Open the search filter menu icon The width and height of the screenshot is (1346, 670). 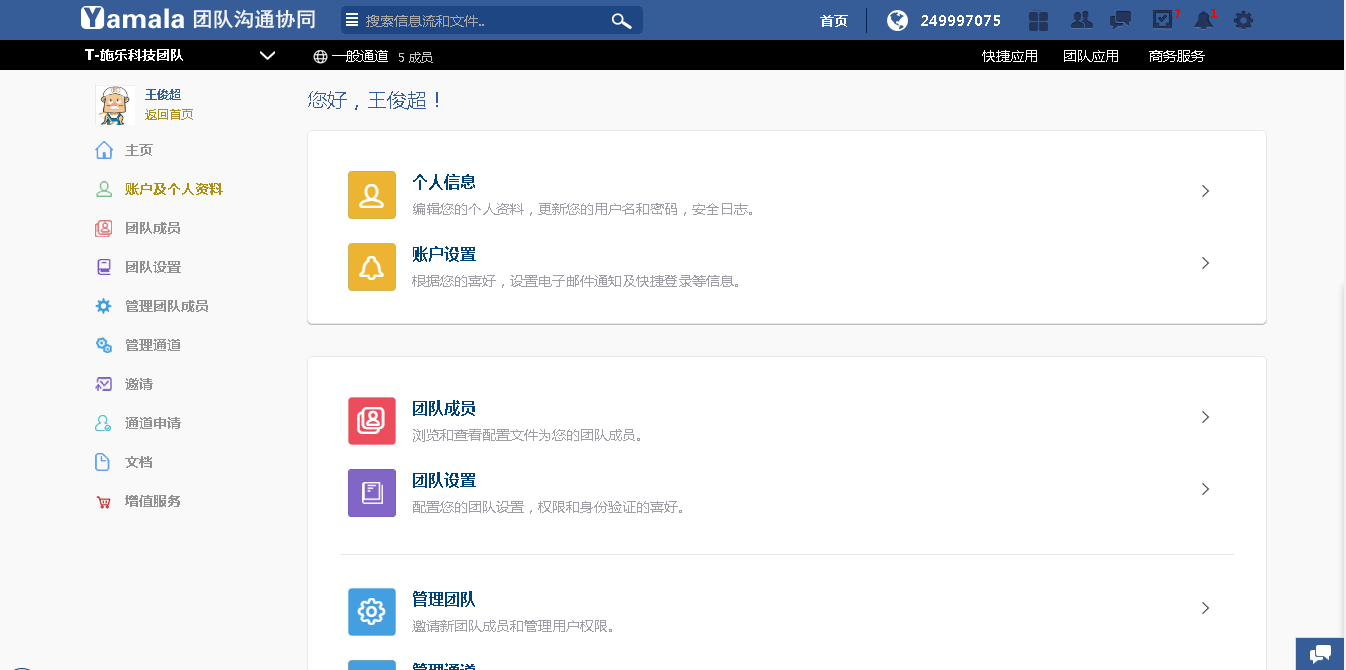click(x=352, y=21)
